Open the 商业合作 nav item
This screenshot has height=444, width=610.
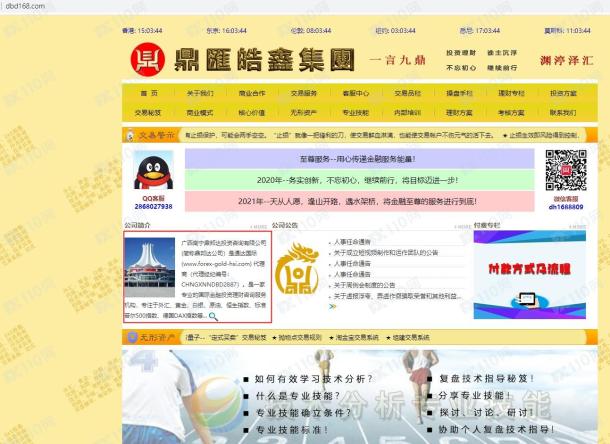pyautogui.click(x=252, y=93)
